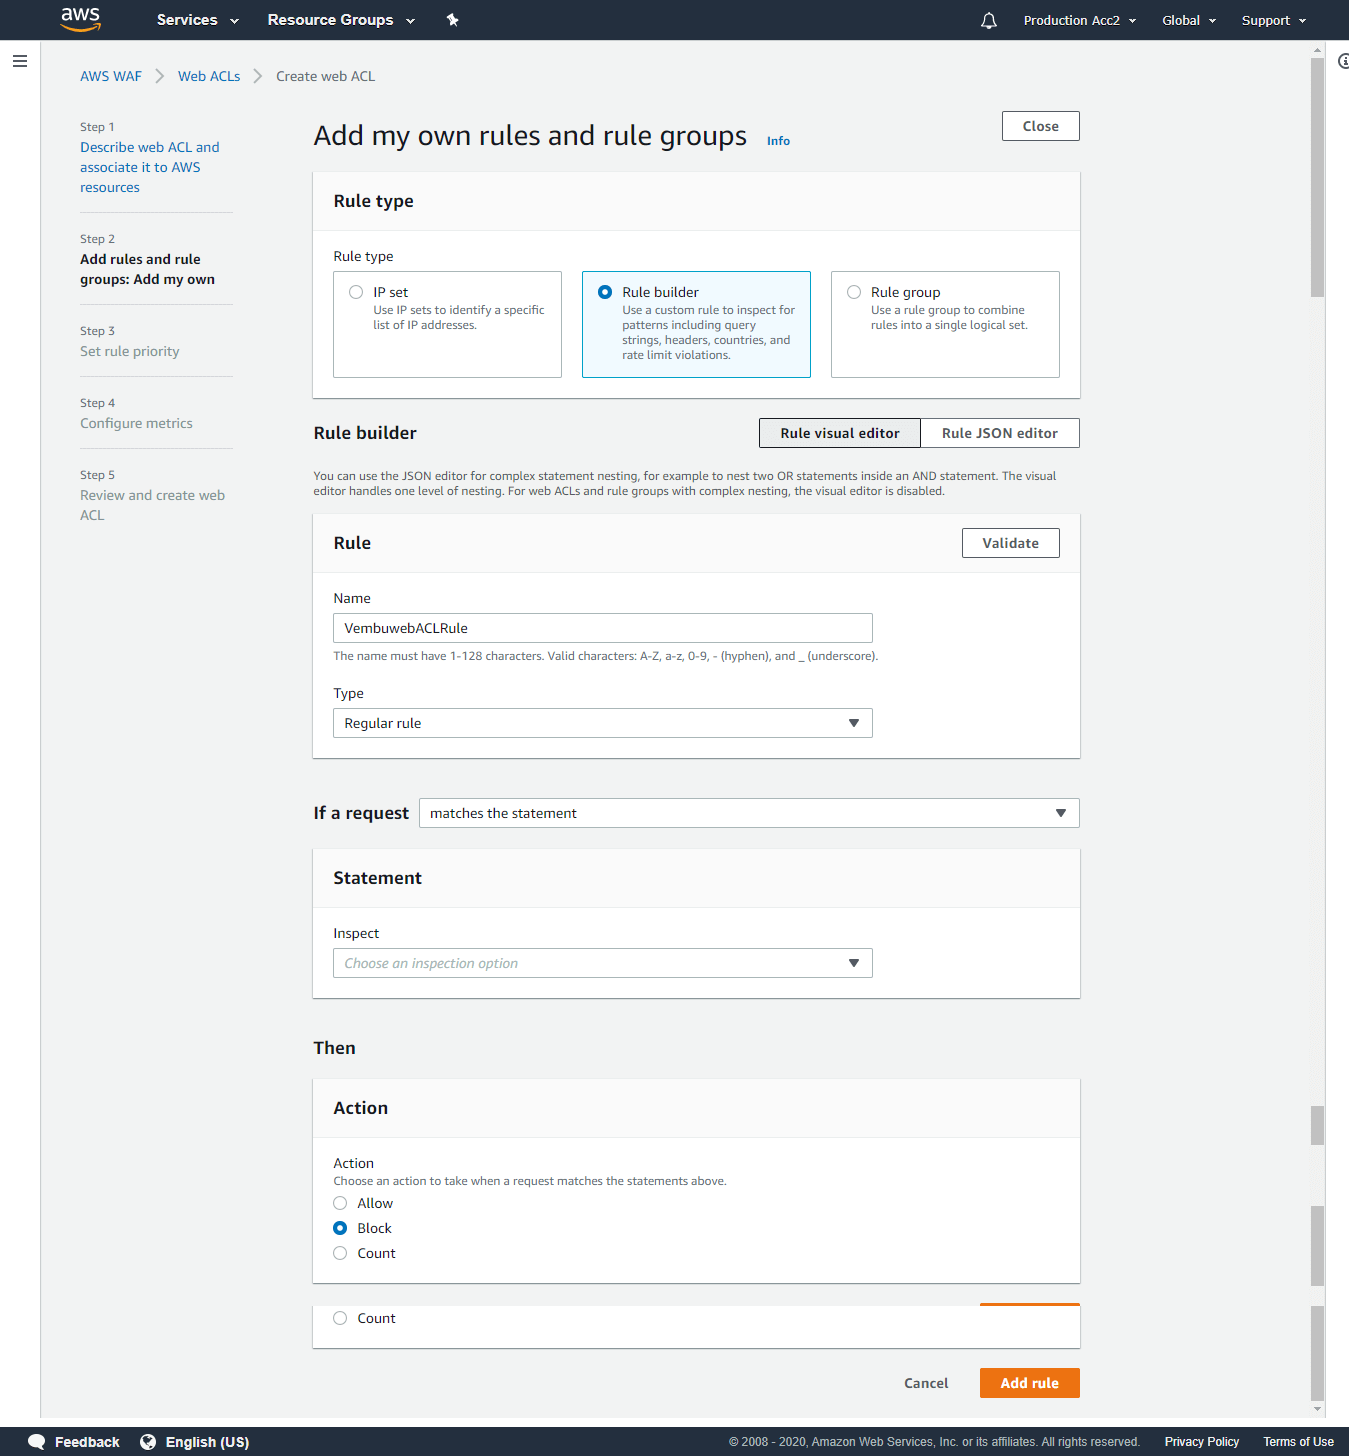Click the Feedback speech bubble icon
This screenshot has height=1456, width=1349.
coord(37,1441)
